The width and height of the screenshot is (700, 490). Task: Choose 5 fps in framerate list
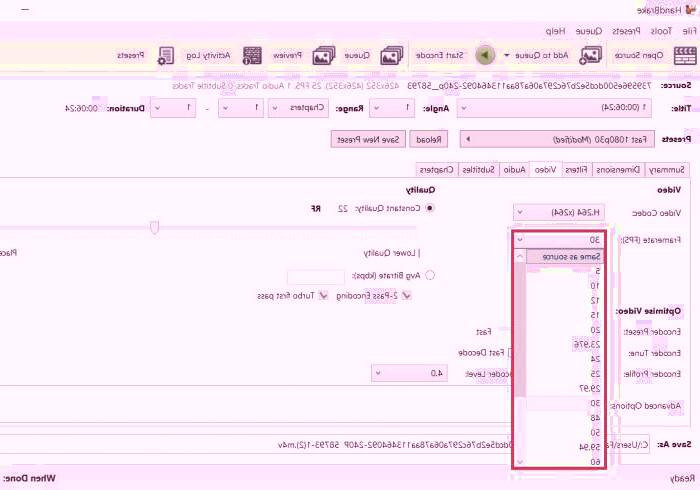[565, 271]
